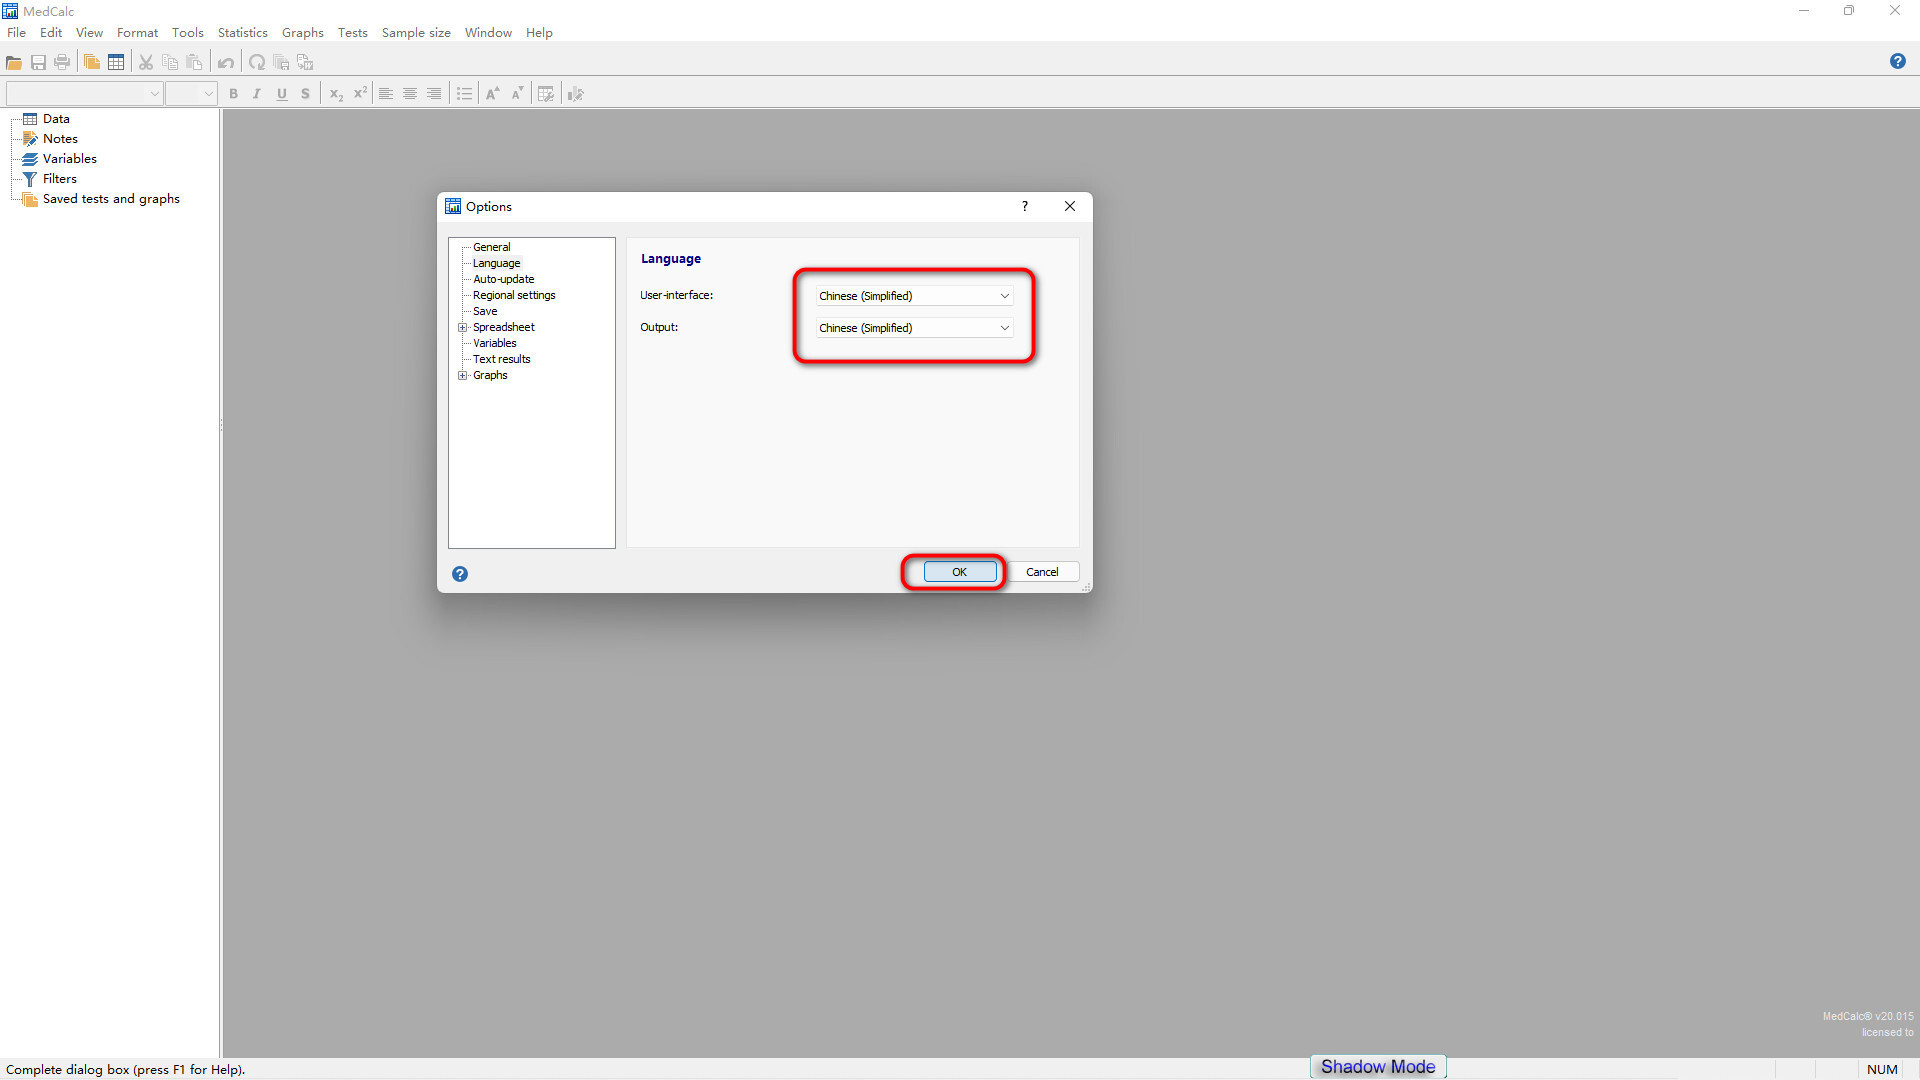Expand the Spreadsheet tree node
The image size is (1920, 1080).
point(463,328)
